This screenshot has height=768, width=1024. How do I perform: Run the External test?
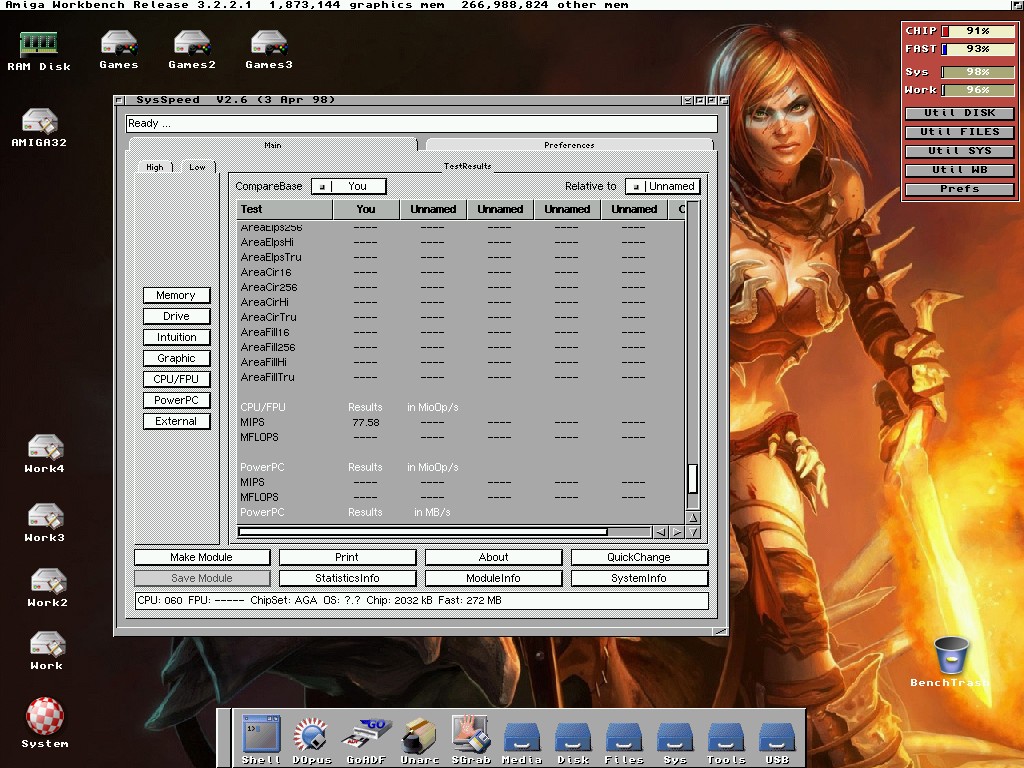tap(176, 421)
